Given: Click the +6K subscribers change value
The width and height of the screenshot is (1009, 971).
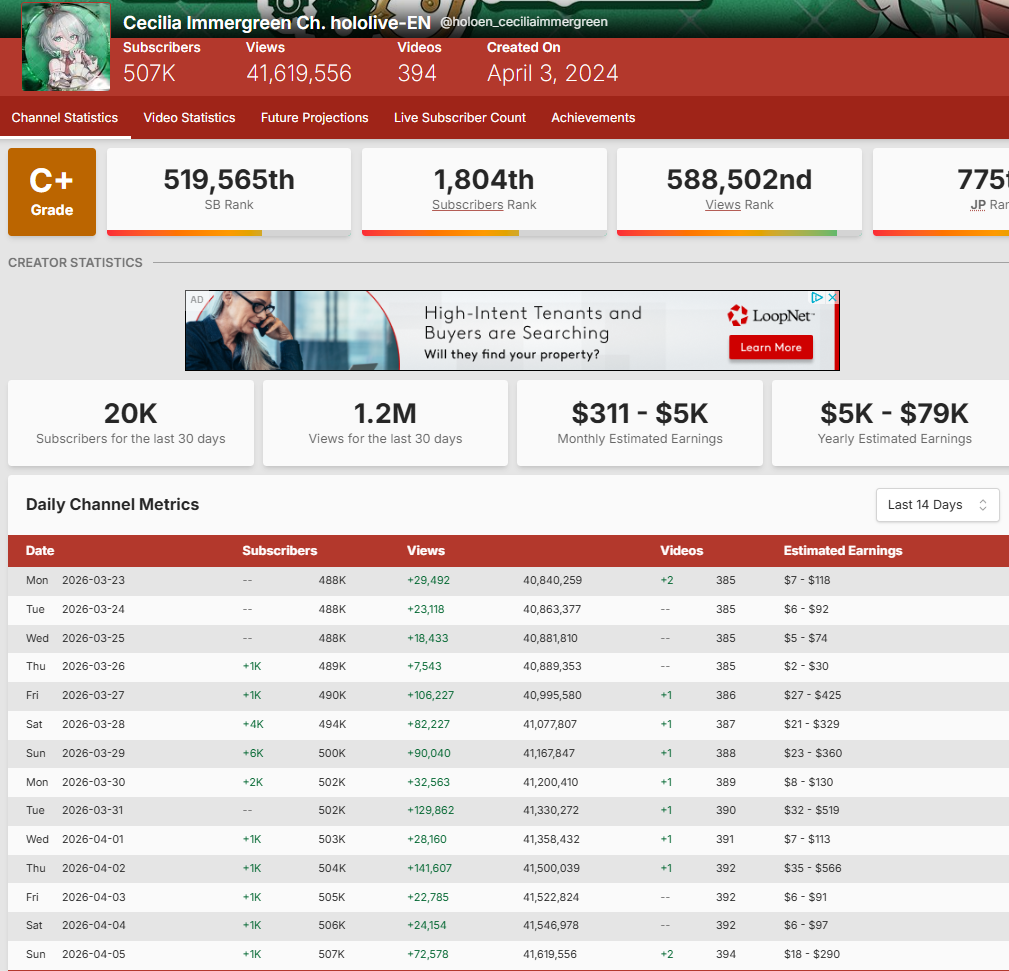Looking at the screenshot, I should pos(253,754).
